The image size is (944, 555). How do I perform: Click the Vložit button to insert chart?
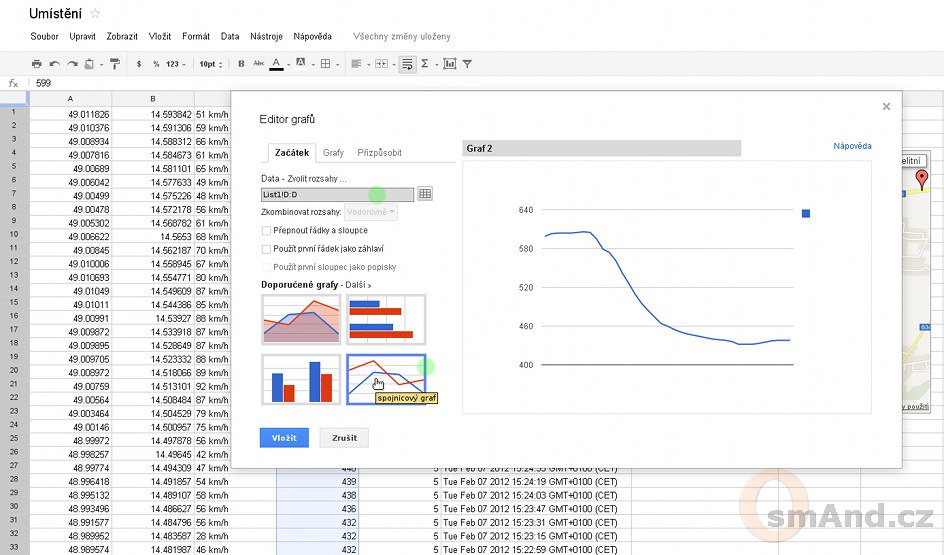284,438
